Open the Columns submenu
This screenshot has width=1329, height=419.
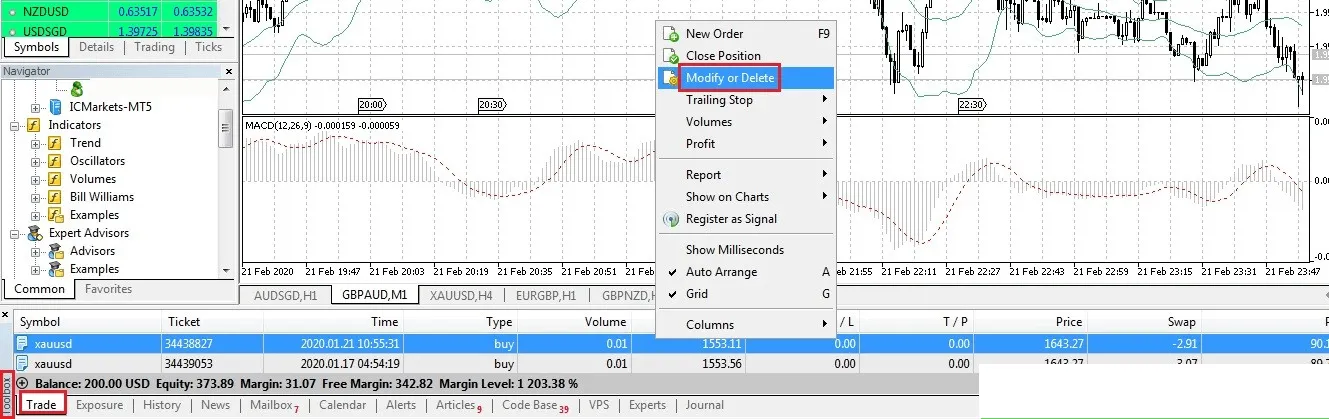[x=745, y=325]
